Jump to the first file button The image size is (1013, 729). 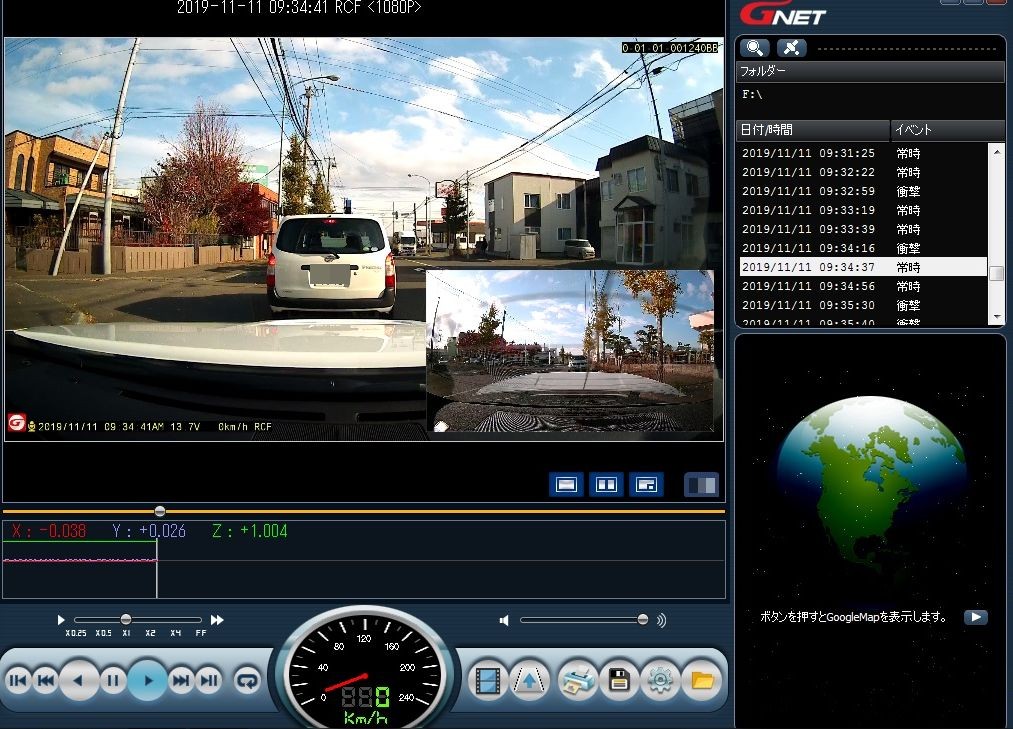coord(17,680)
